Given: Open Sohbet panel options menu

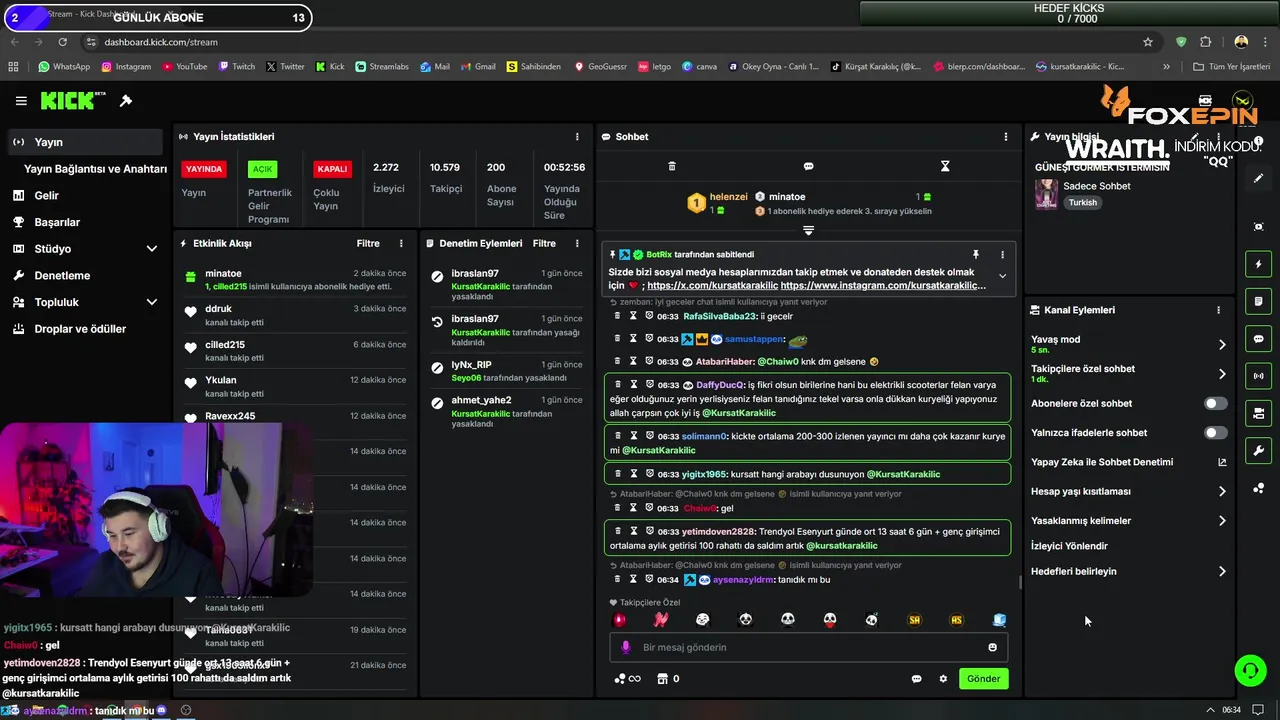Looking at the screenshot, I should coord(1006,136).
